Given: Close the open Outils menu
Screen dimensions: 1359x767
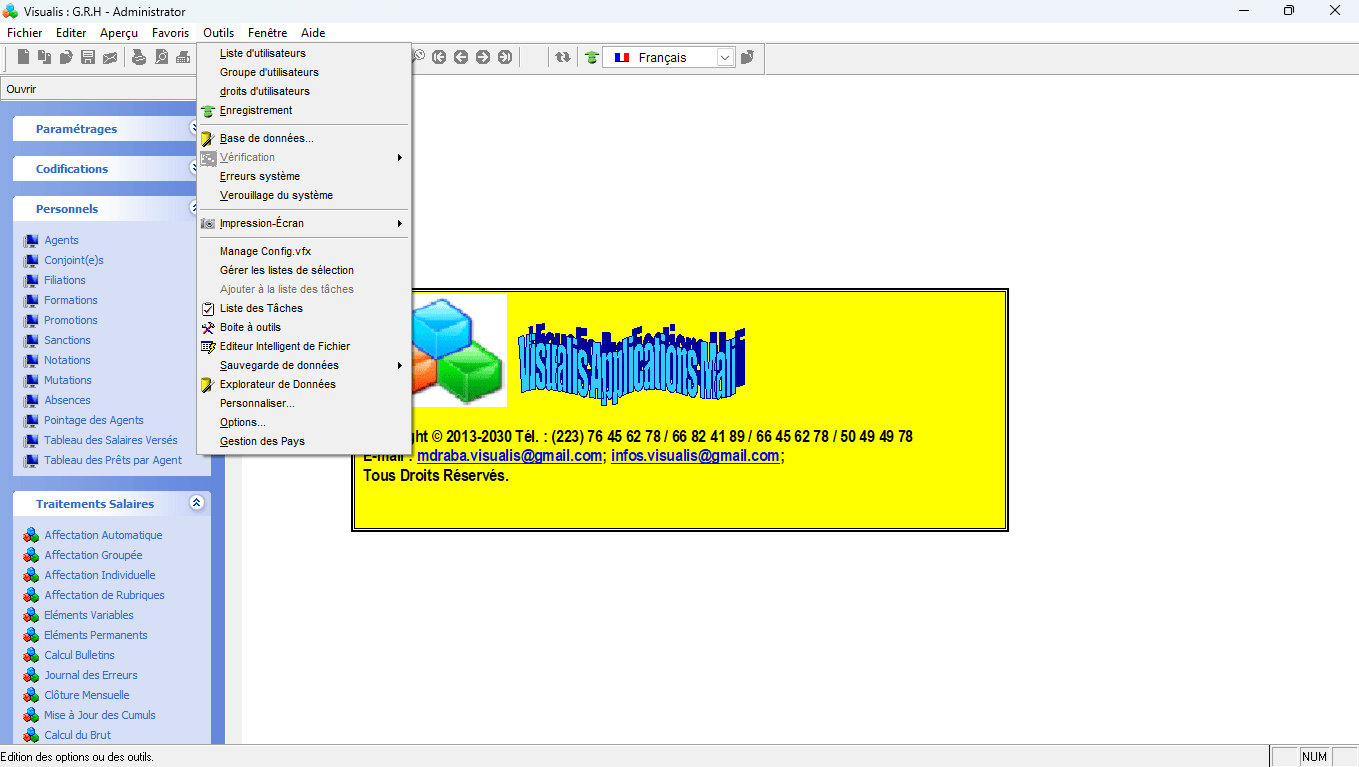Looking at the screenshot, I should click(219, 33).
